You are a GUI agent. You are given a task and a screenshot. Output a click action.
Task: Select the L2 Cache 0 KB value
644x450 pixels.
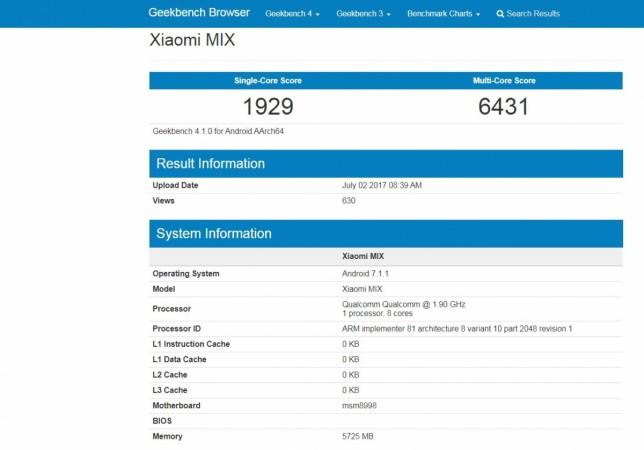click(351, 375)
